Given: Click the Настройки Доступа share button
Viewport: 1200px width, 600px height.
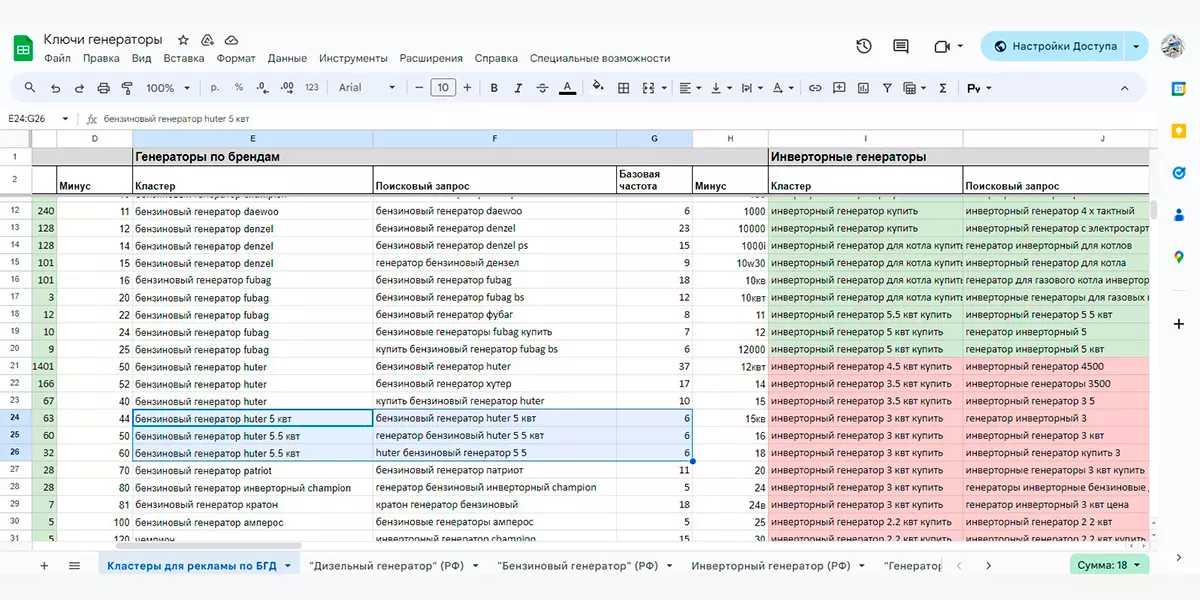Looking at the screenshot, I should (x=1053, y=46).
